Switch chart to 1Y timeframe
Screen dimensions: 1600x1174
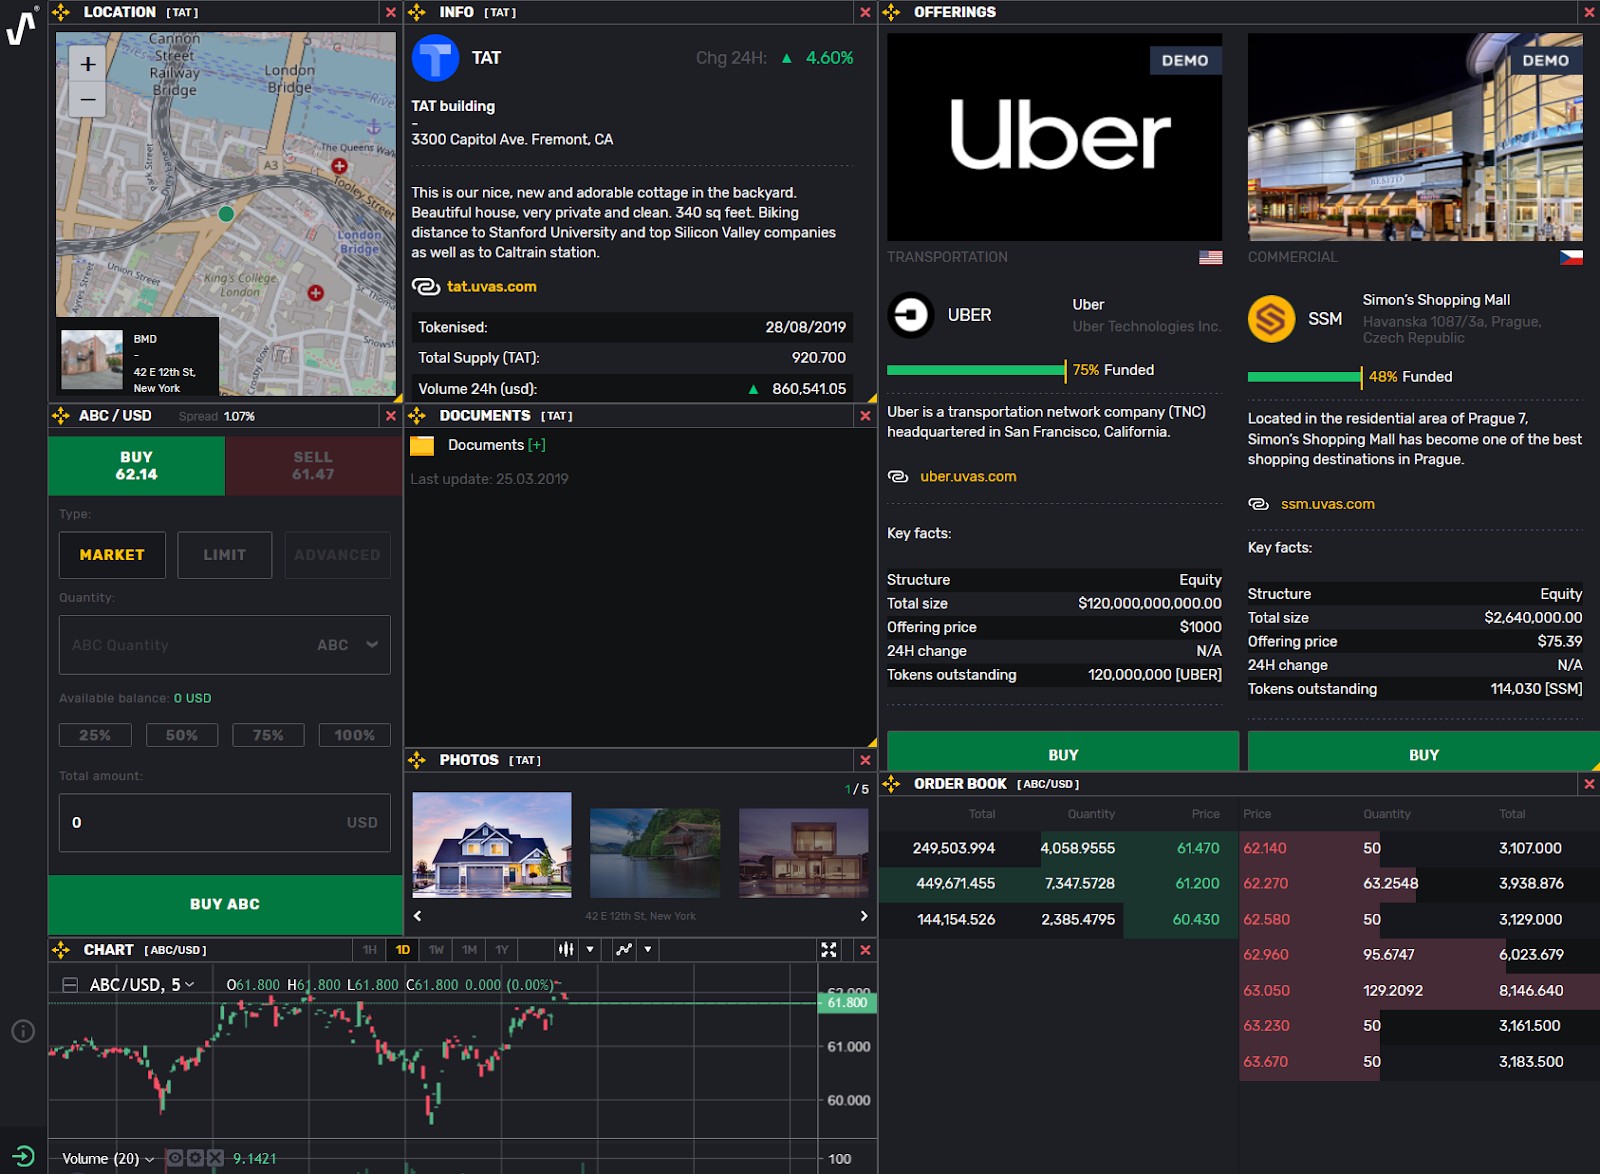(502, 950)
